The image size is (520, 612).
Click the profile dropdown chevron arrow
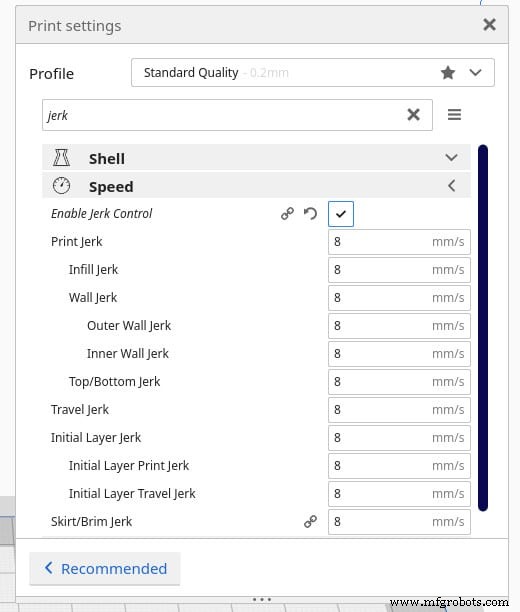coord(475,73)
